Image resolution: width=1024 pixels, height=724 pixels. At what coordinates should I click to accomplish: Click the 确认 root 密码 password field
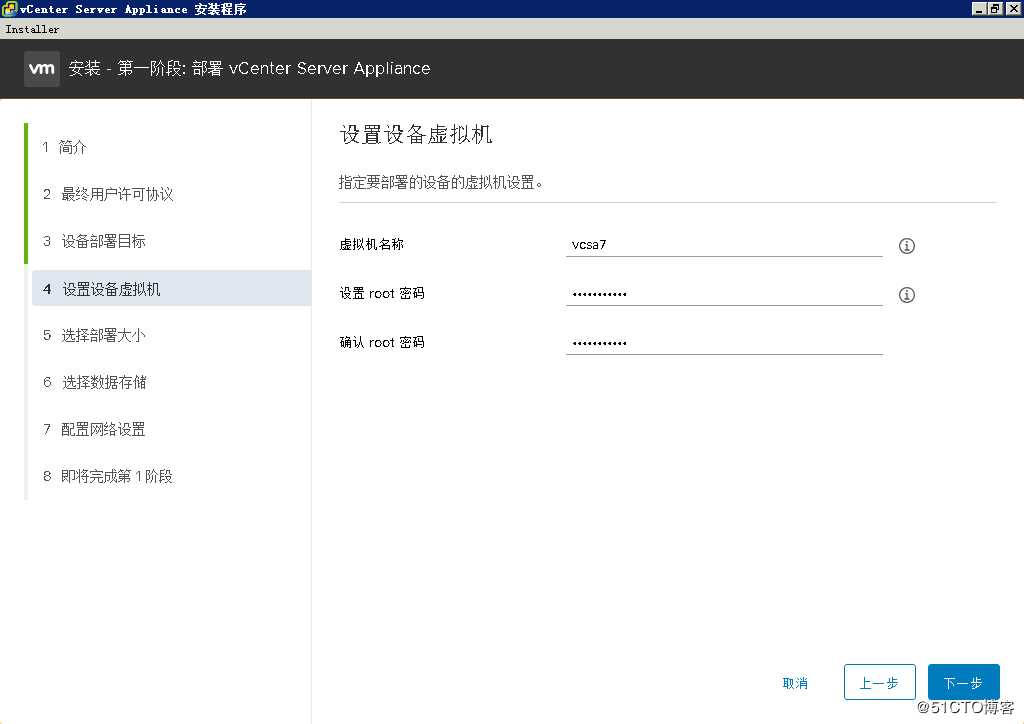pos(724,343)
